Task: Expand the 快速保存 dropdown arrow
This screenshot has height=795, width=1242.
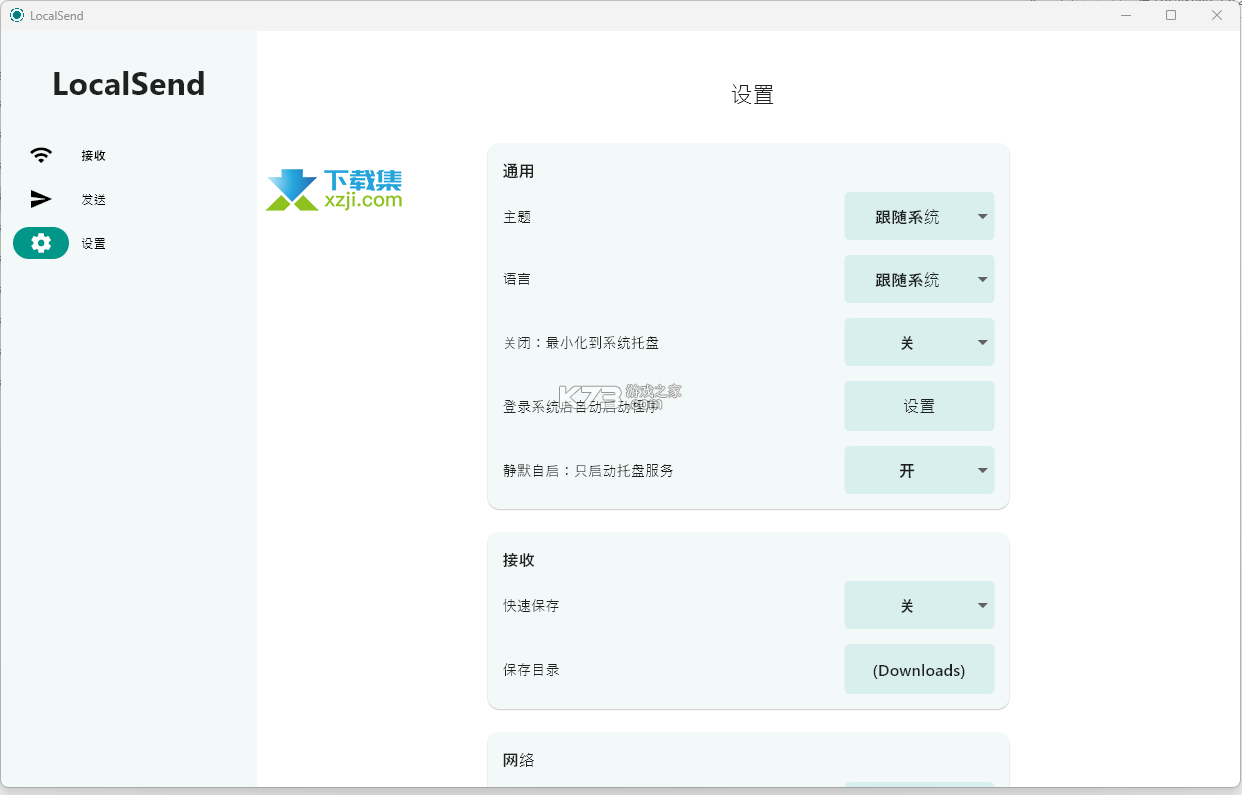Action: (982, 605)
